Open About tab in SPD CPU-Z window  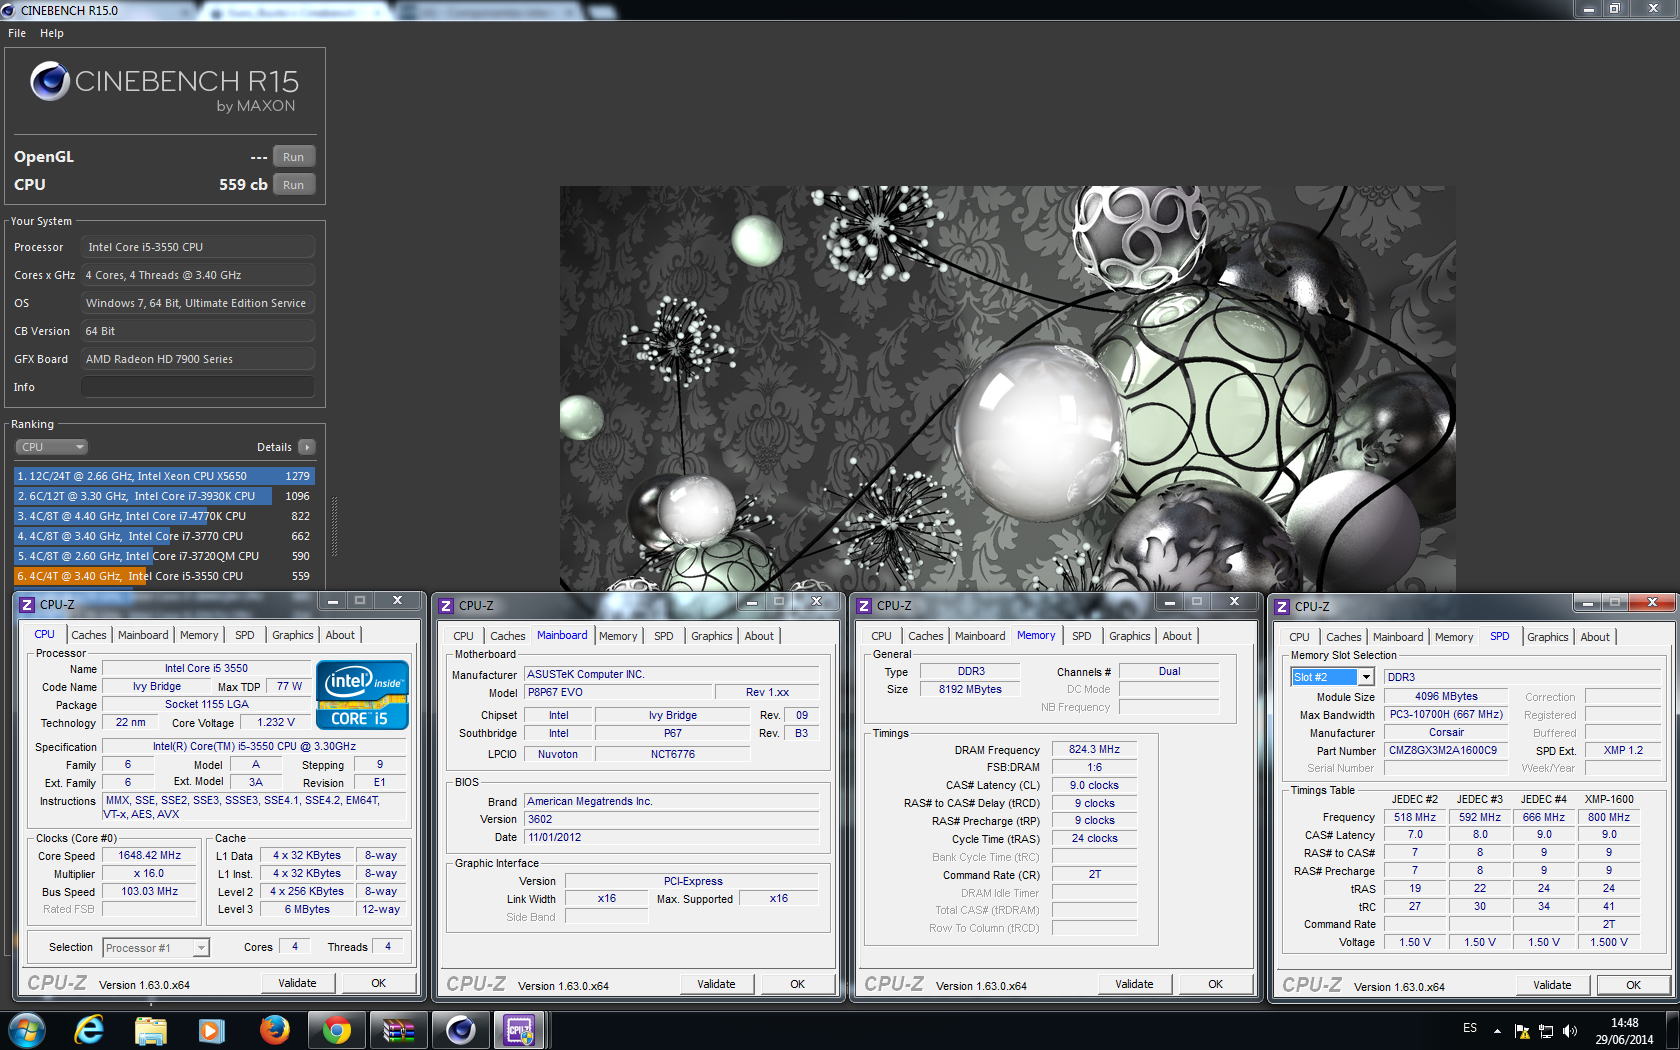click(1595, 637)
